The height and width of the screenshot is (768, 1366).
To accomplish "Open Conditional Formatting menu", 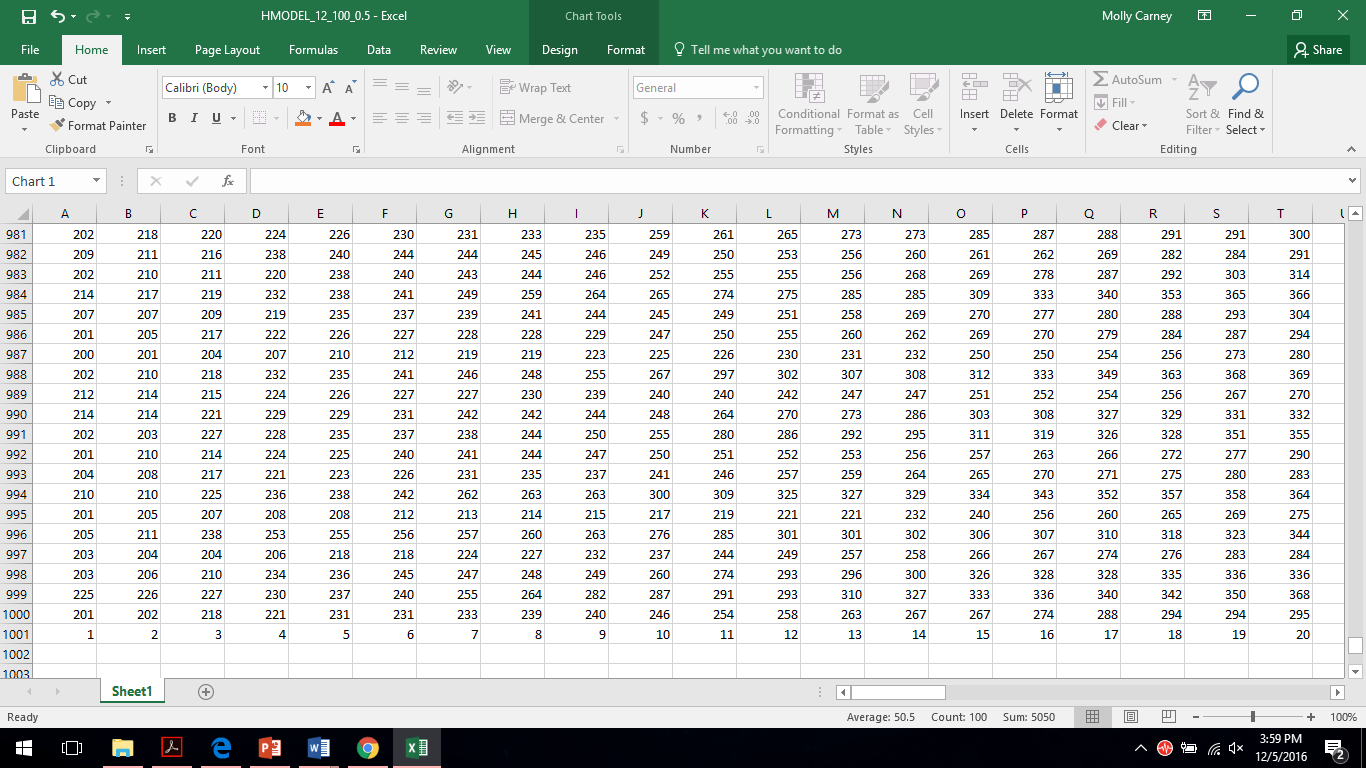I will [x=809, y=104].
